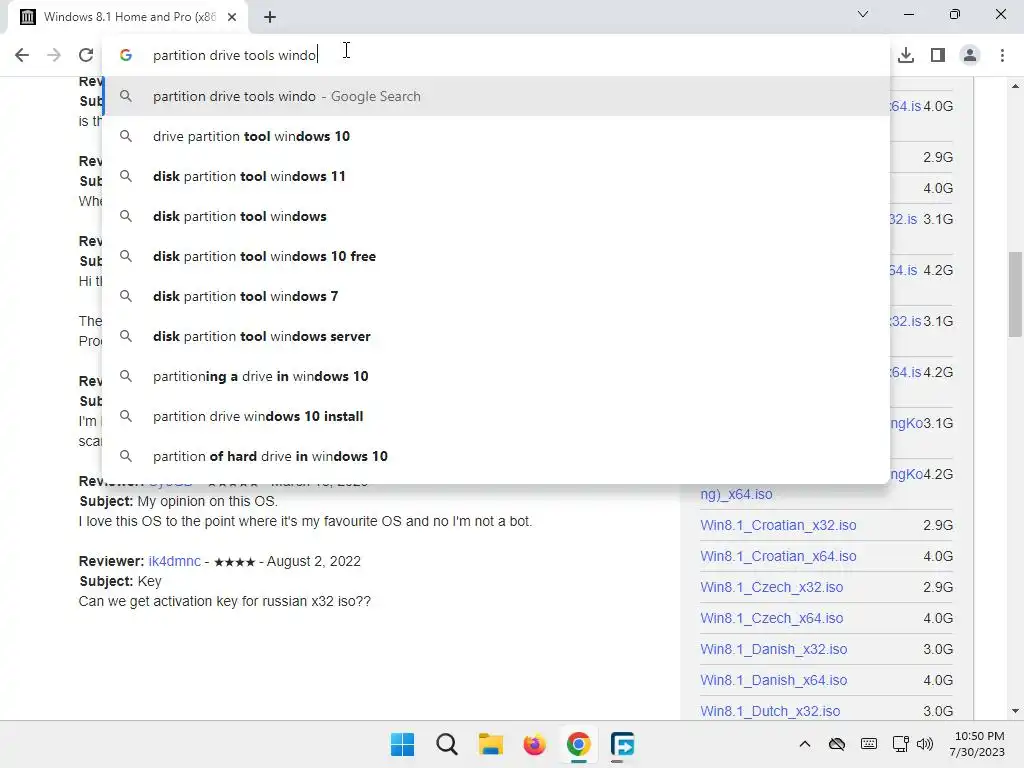1024x768 pixels.
Task: Go forward to the next page
Action: click(54, 55)
